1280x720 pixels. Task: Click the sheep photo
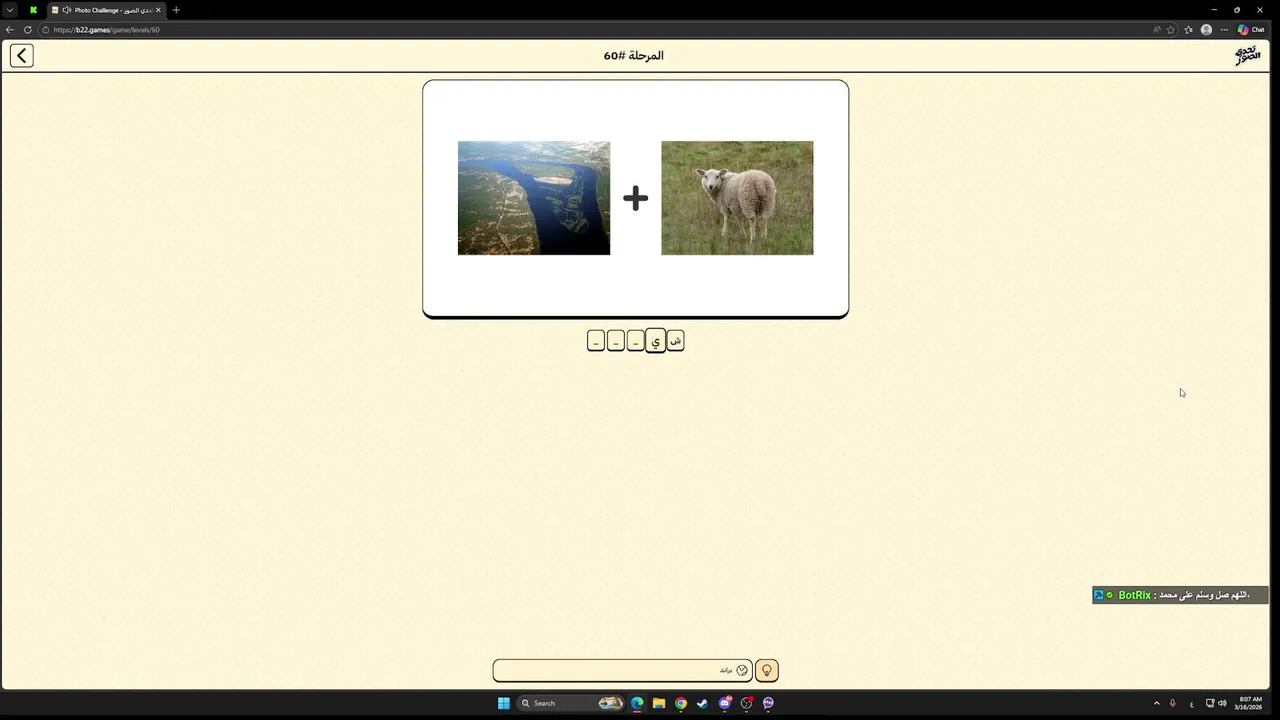coord(737,198)
